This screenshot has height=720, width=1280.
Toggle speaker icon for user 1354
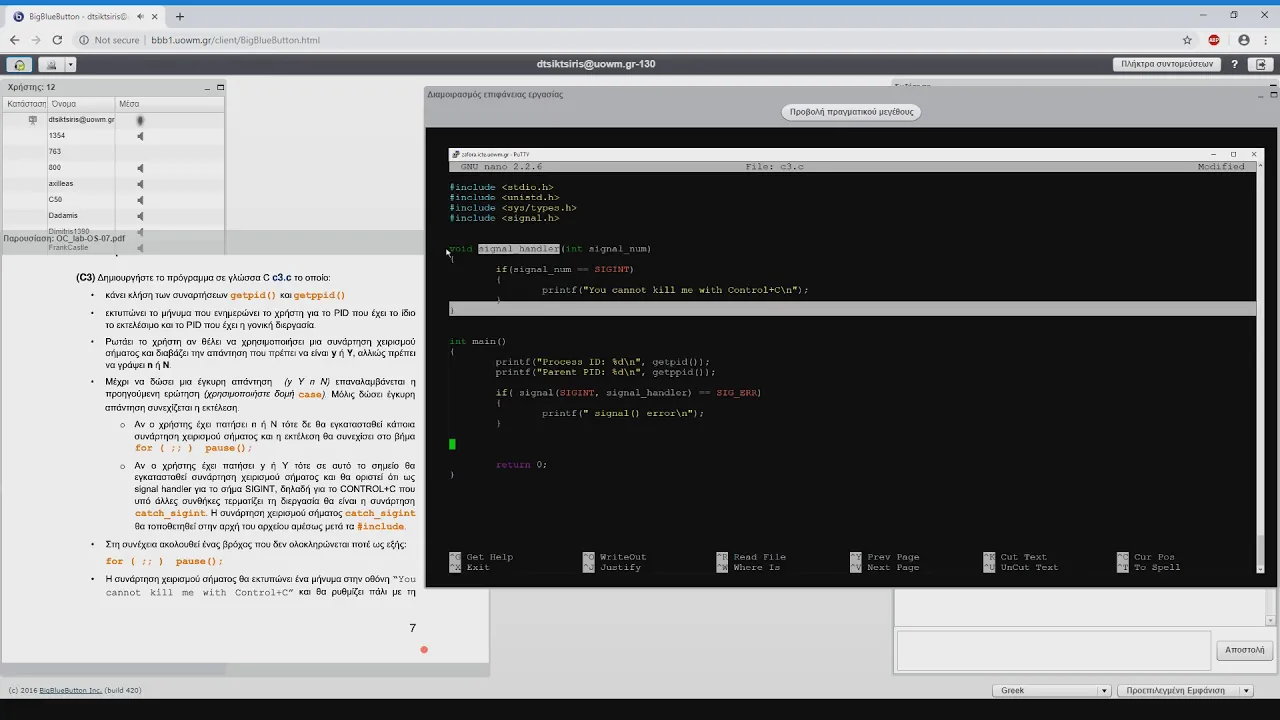[140, 136]
